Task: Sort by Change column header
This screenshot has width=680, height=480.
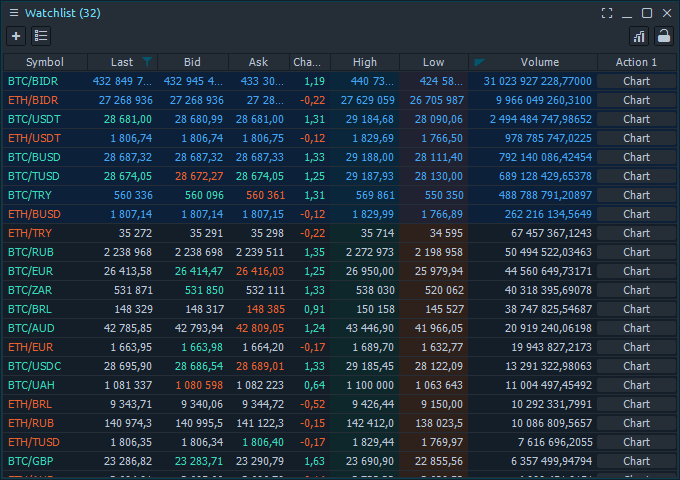Action: click(310, 62)
